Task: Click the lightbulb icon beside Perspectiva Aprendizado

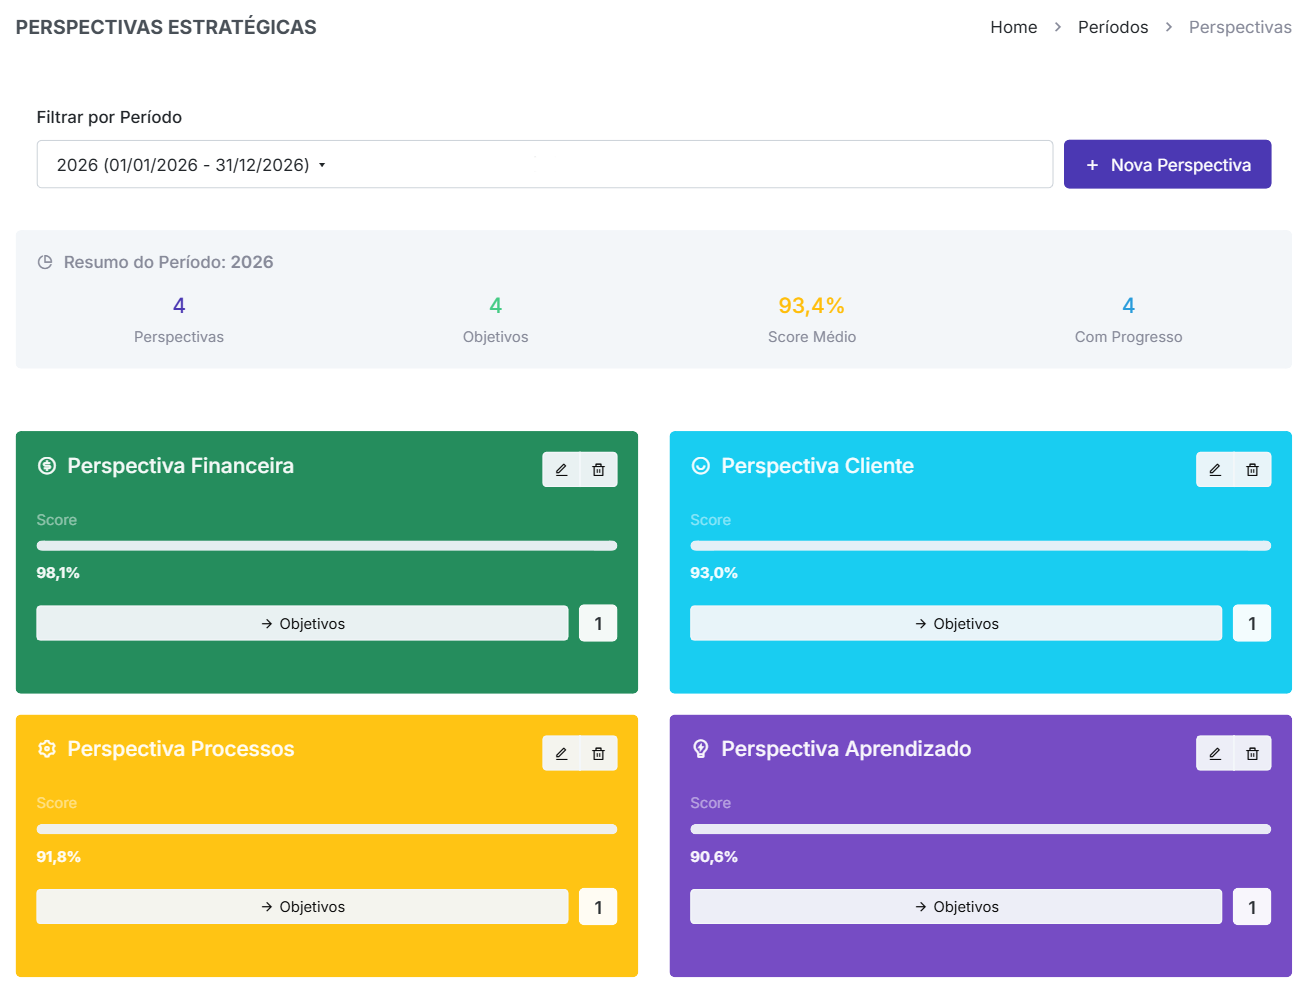Action: (701, 749)
